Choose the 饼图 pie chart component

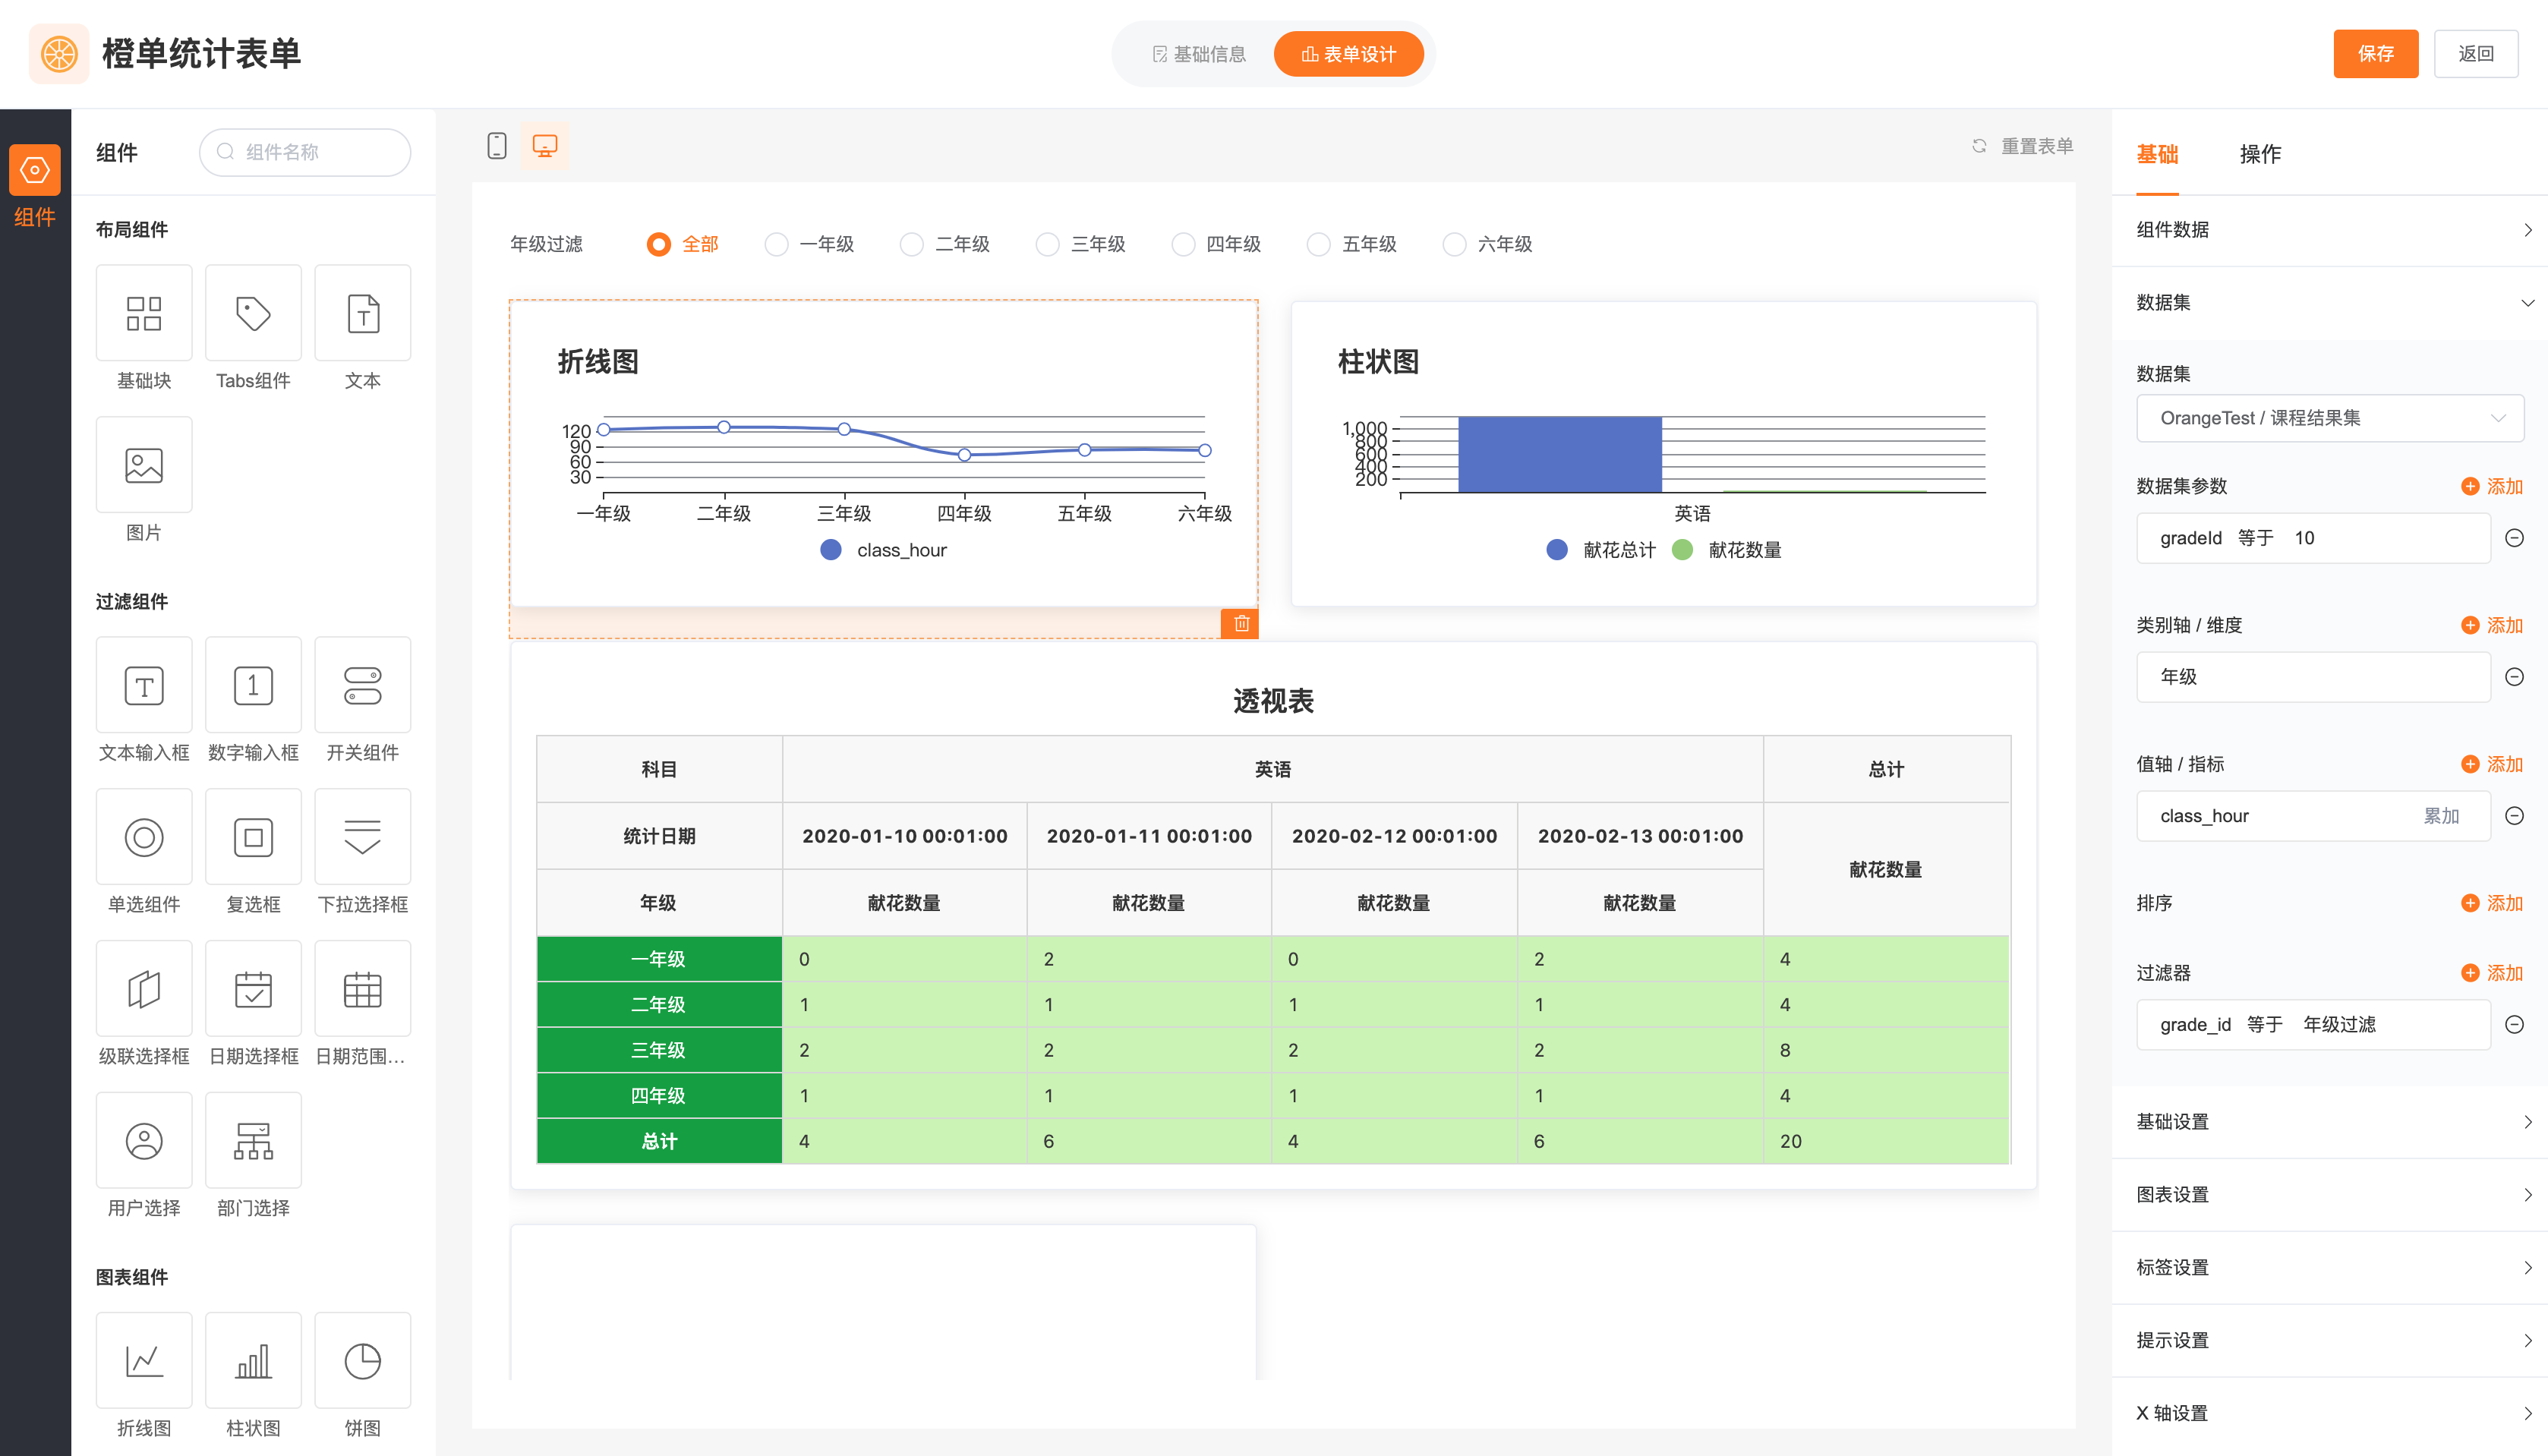pos(362,1361)
